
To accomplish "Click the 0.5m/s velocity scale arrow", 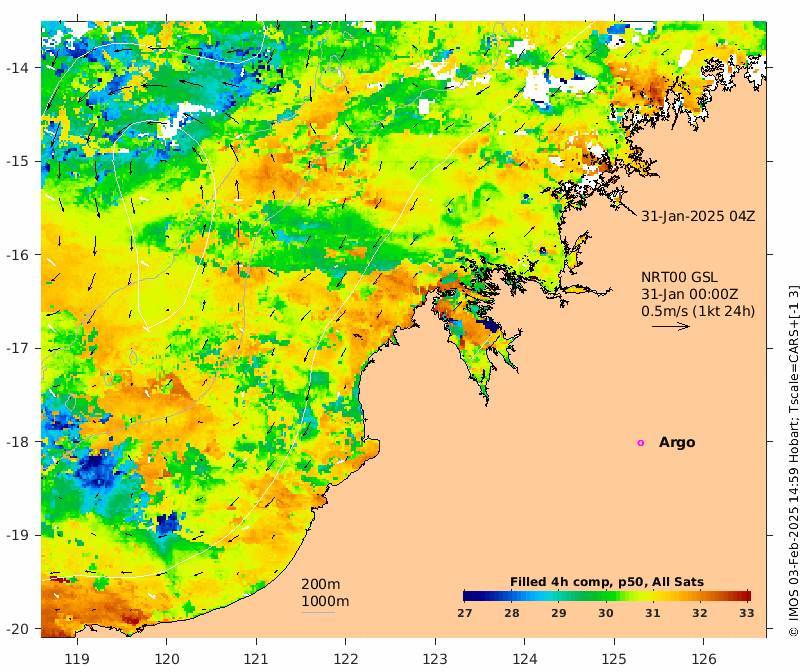I will (x=671, y=326).
